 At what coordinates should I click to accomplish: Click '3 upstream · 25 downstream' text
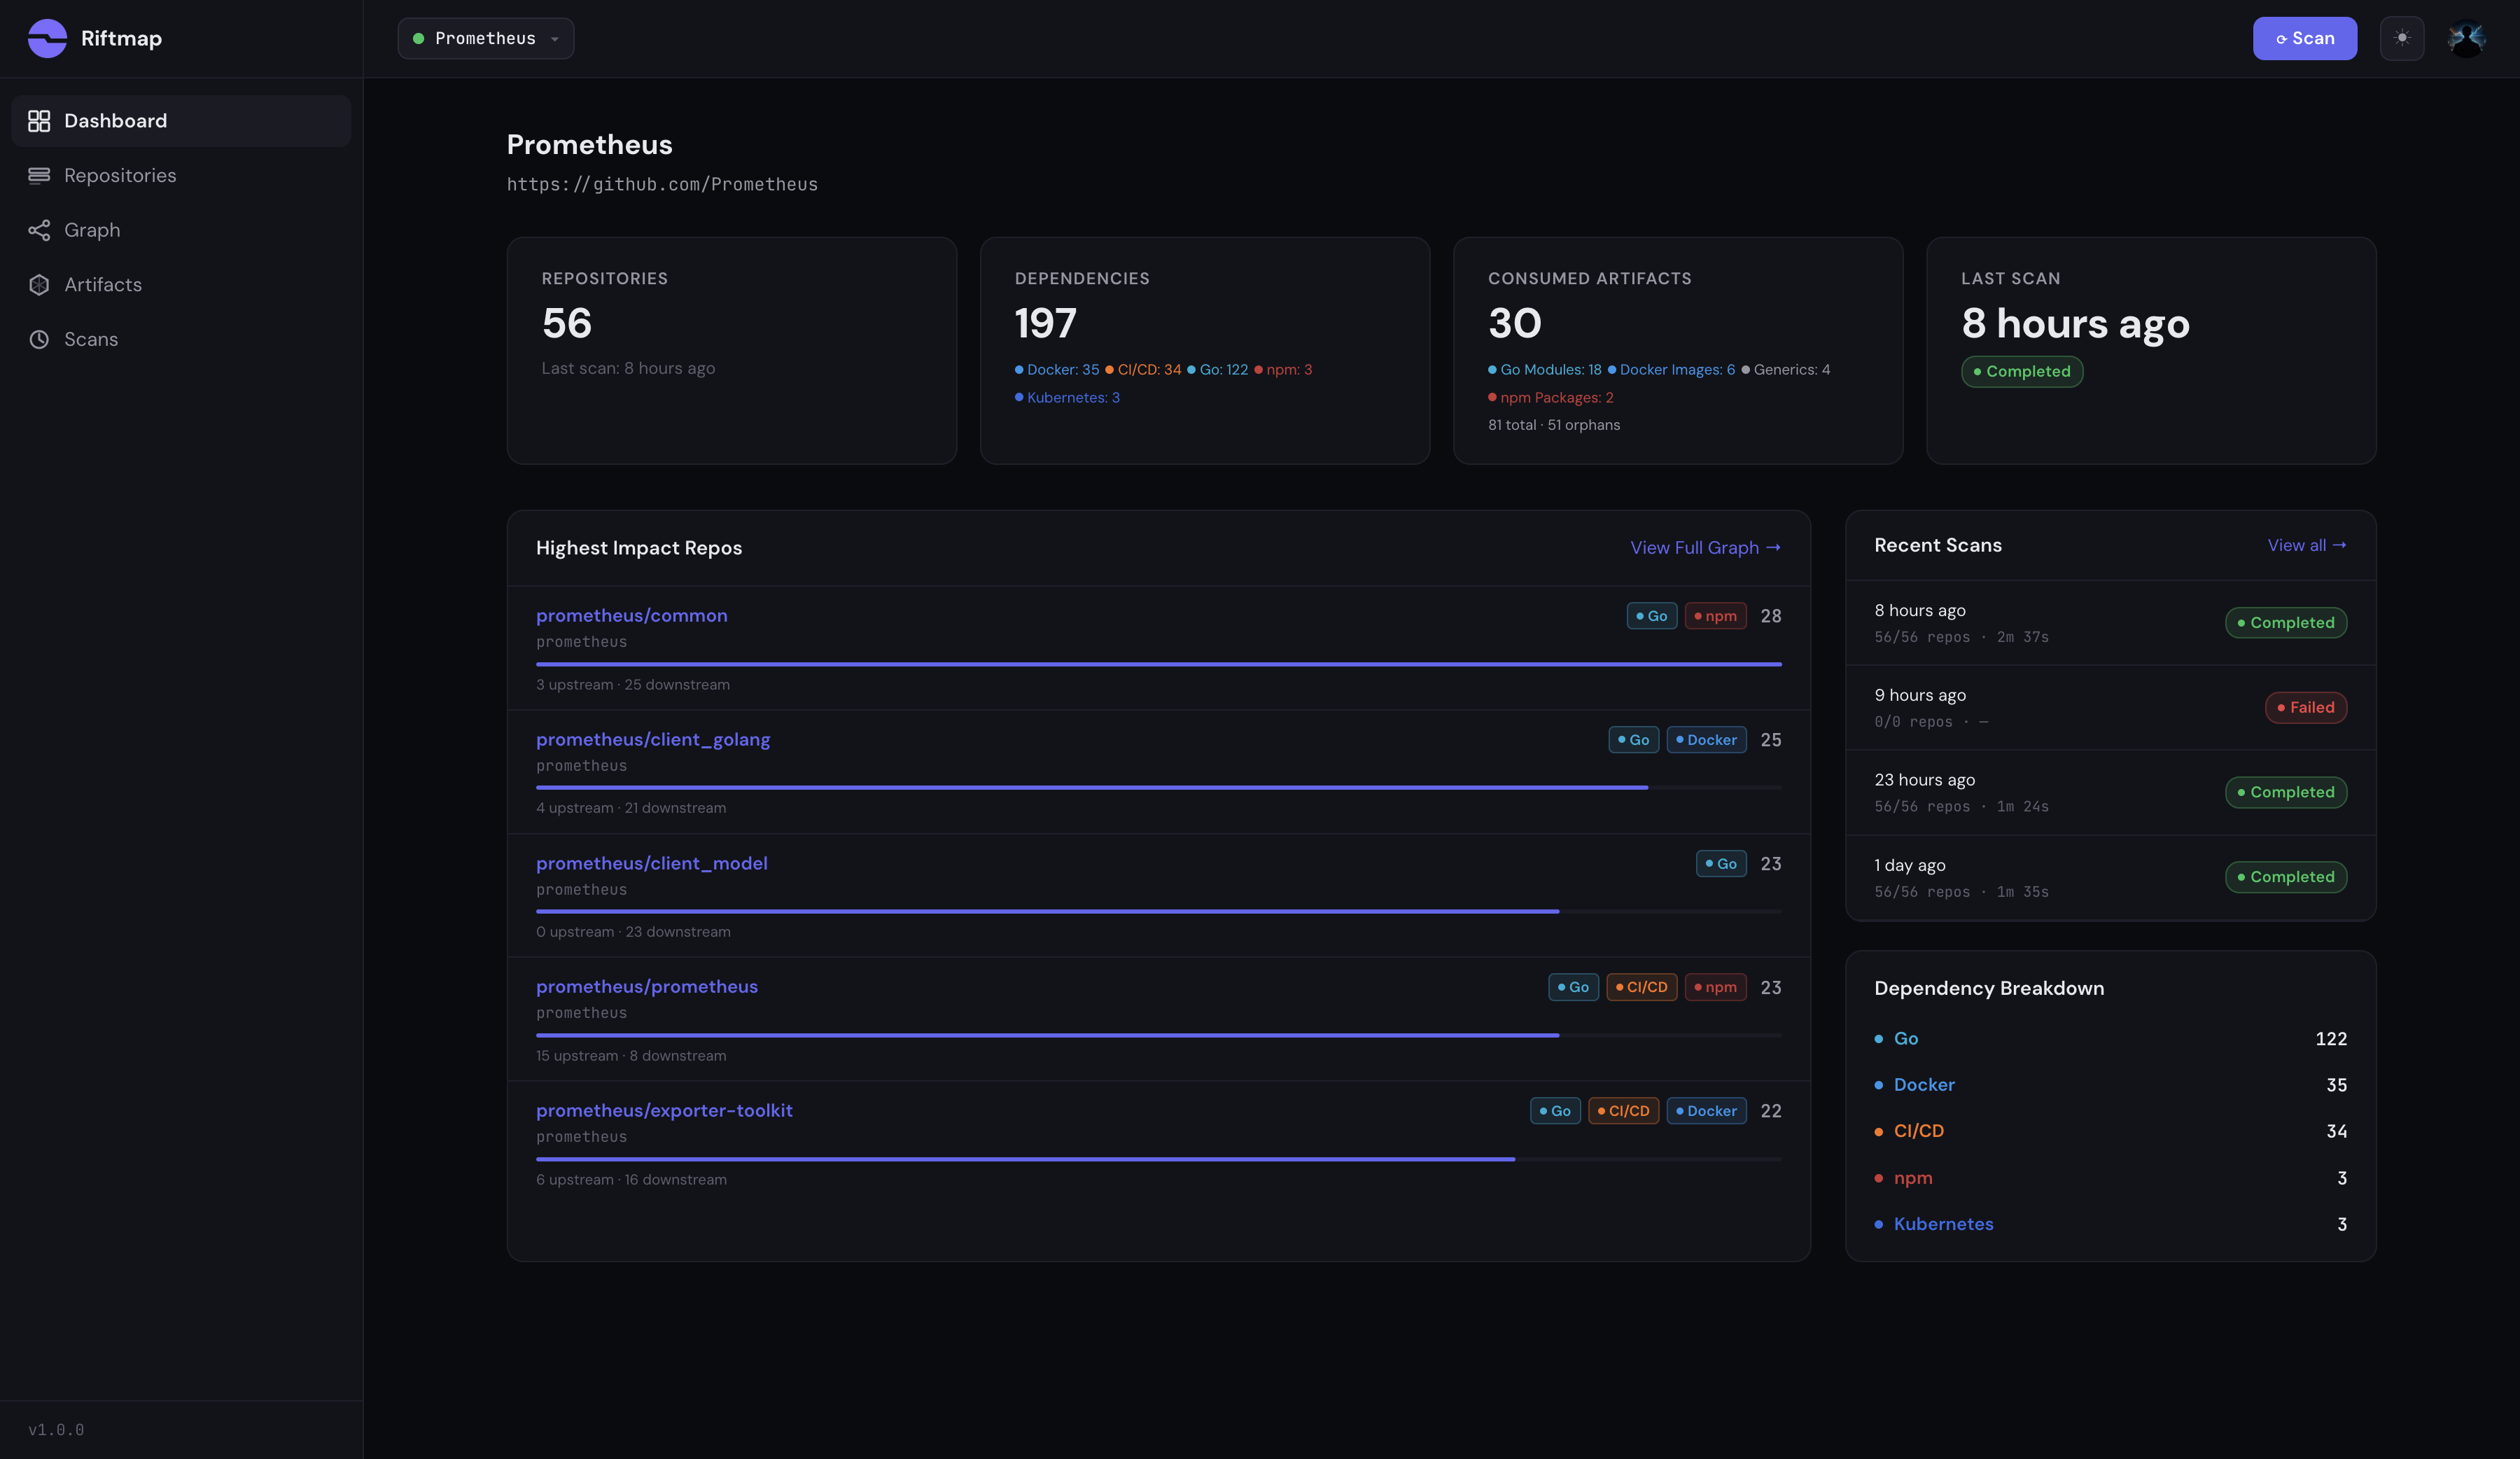coord(633,685)
